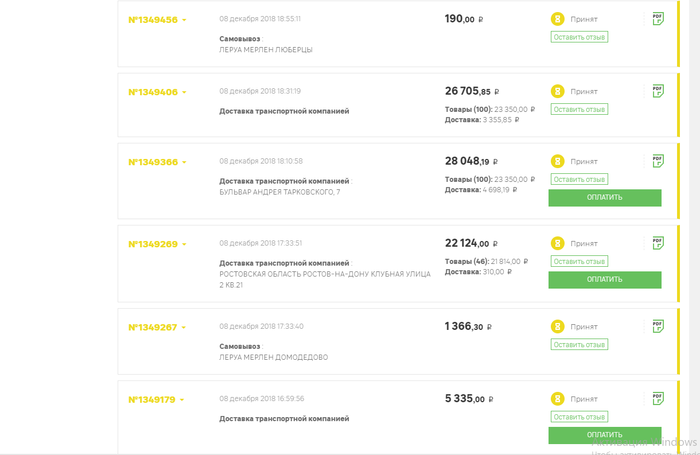Toggle order №1349269 details arrow
Viewport: 700px width, 455px height.
pos(184,245)
